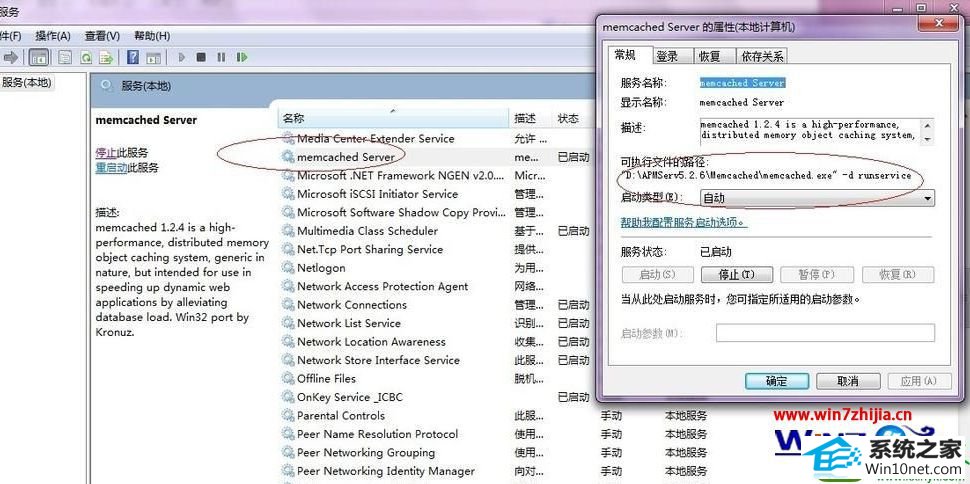Screen dimensions: 970x484
Task: Click the 取消 button
Action: click(x=848, y=381)
